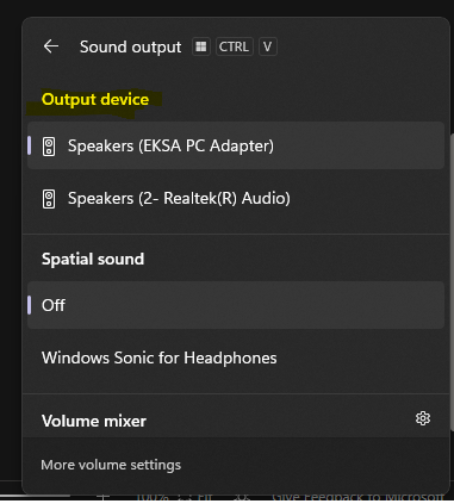The image size is (454, 501).
Task: Click the 100% zoom indicator
Action: (153, 497)
